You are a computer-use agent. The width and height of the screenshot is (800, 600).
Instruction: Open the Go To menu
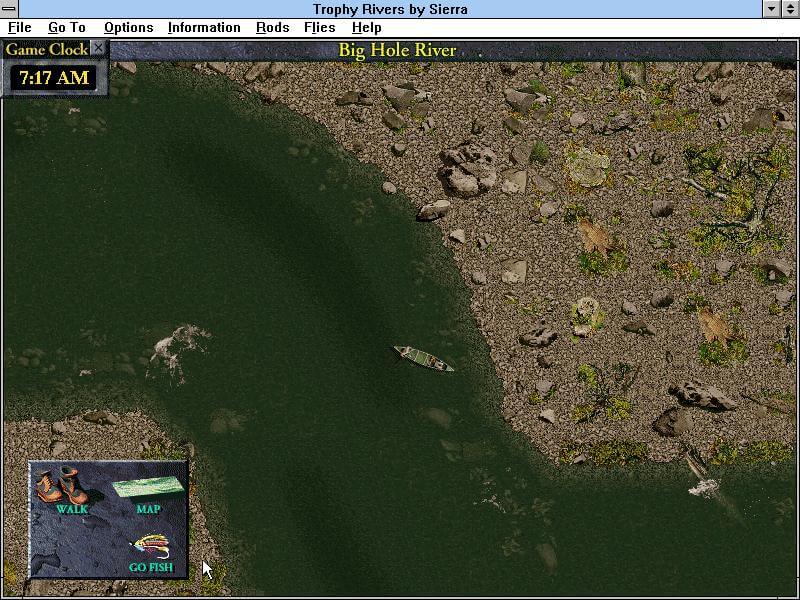pyautogui.click(x=67, y=28)
